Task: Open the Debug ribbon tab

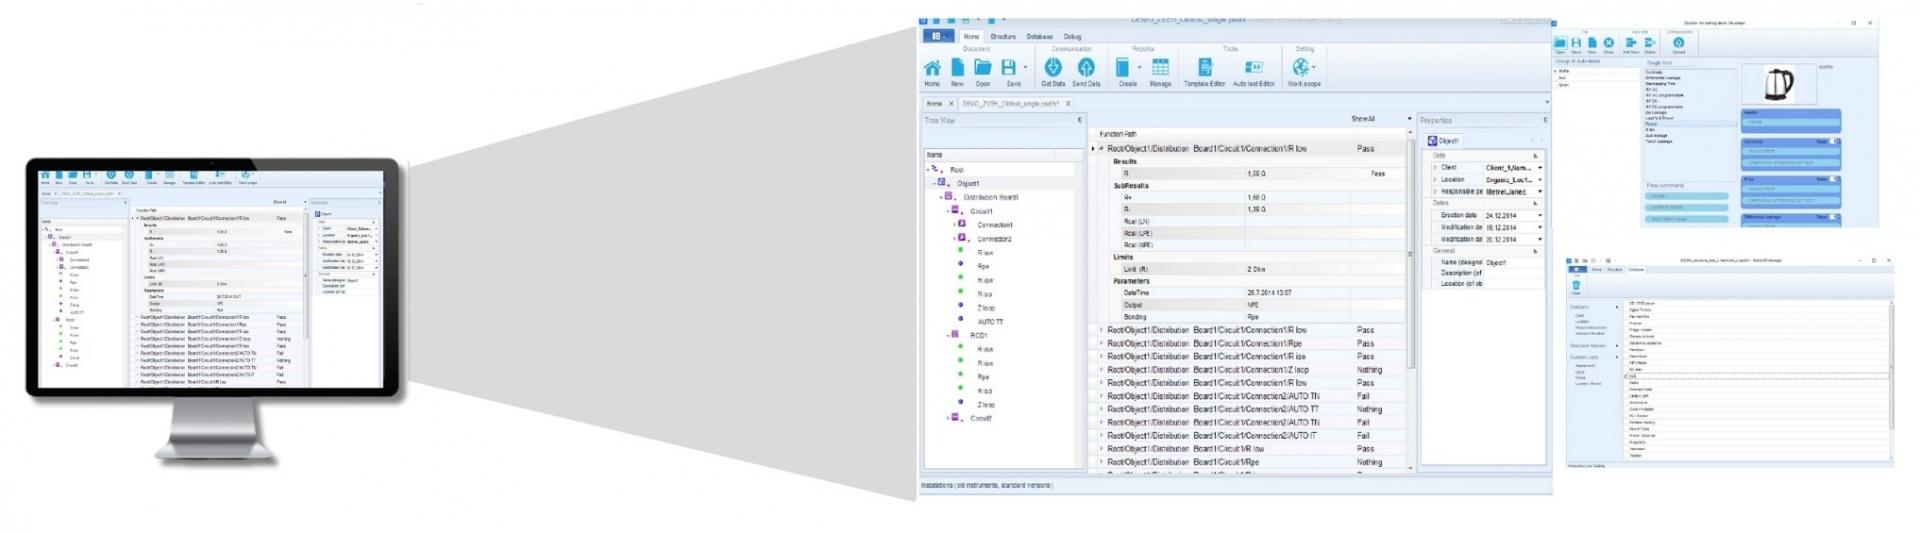Action: pyautogui.click(x=1072, y=36)
